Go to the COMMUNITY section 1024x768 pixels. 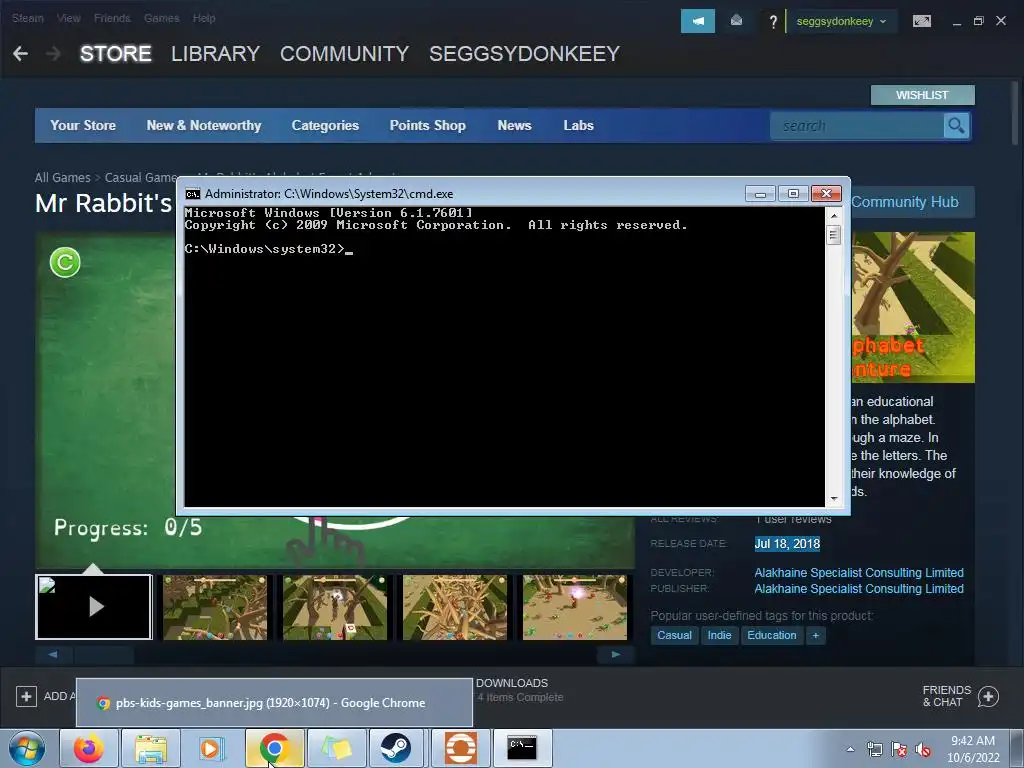[345, 54]
